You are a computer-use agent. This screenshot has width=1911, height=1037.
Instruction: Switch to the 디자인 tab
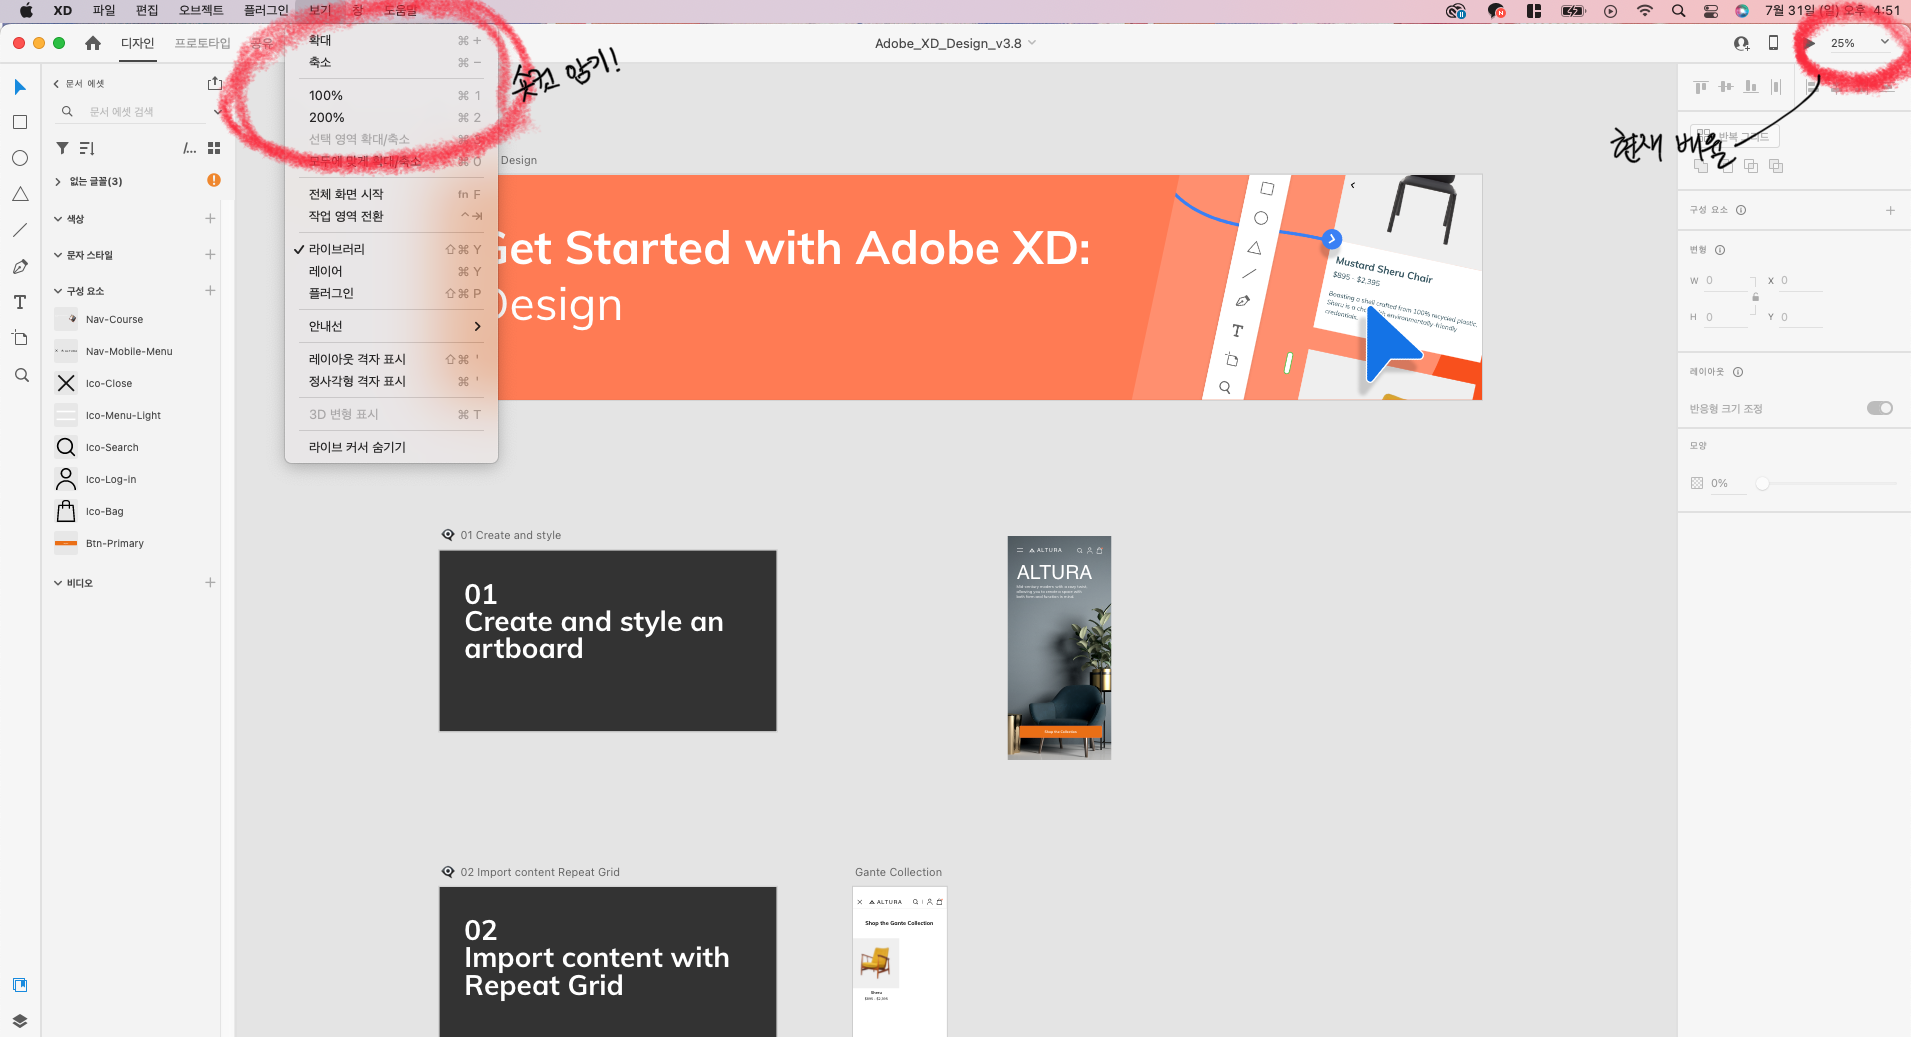point(137,43)
